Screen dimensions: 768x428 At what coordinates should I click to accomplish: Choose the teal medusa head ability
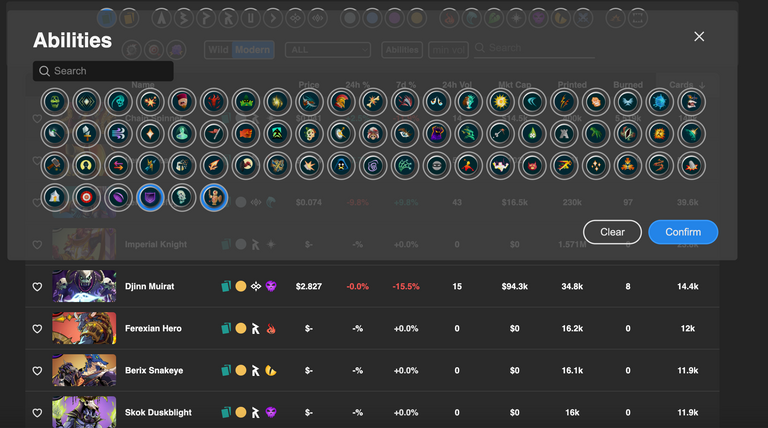[x=469, y=102]
